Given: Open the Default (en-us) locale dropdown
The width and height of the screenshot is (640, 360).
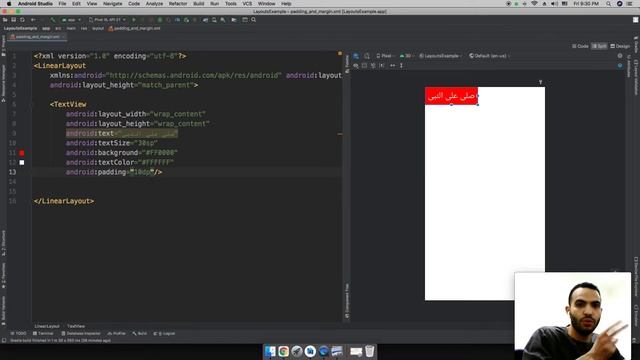Looking at the screenshot, I should click(x=489, y=56).
